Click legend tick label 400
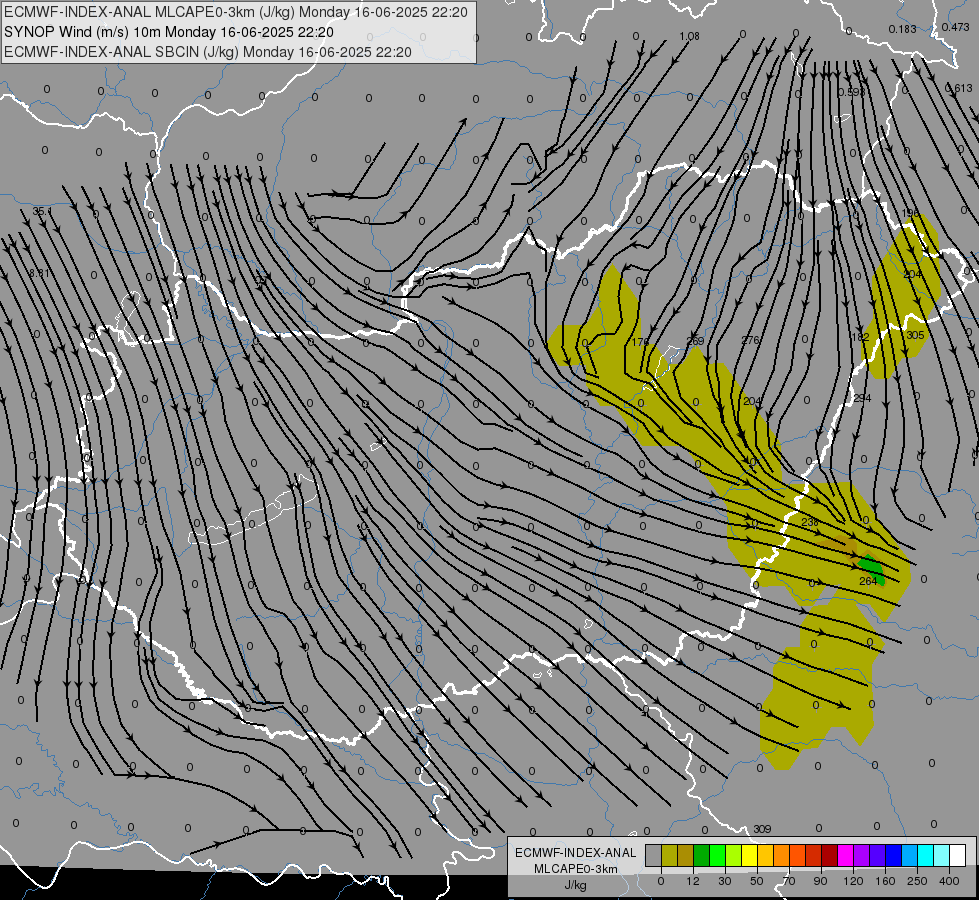This screenshot has width=979, height=900. tap(949, 881)
